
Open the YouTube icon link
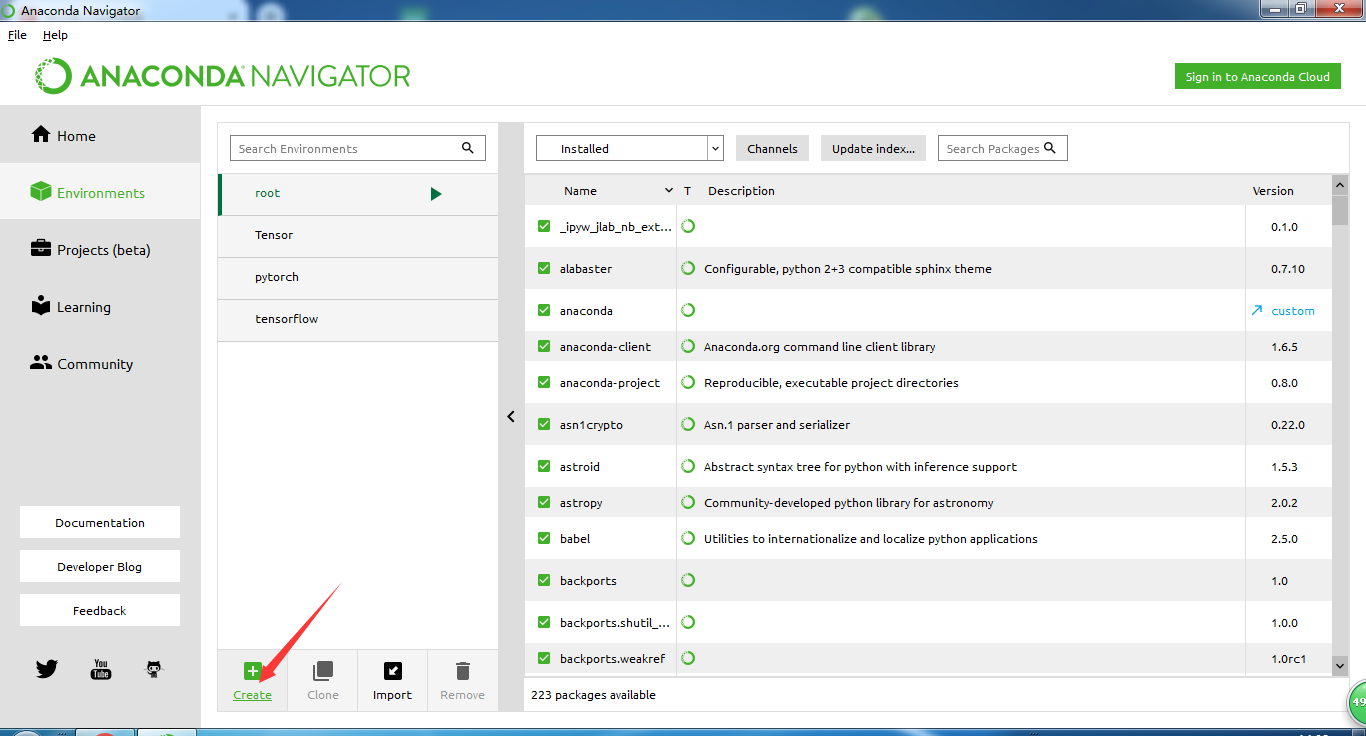click(x=101, y=669)
